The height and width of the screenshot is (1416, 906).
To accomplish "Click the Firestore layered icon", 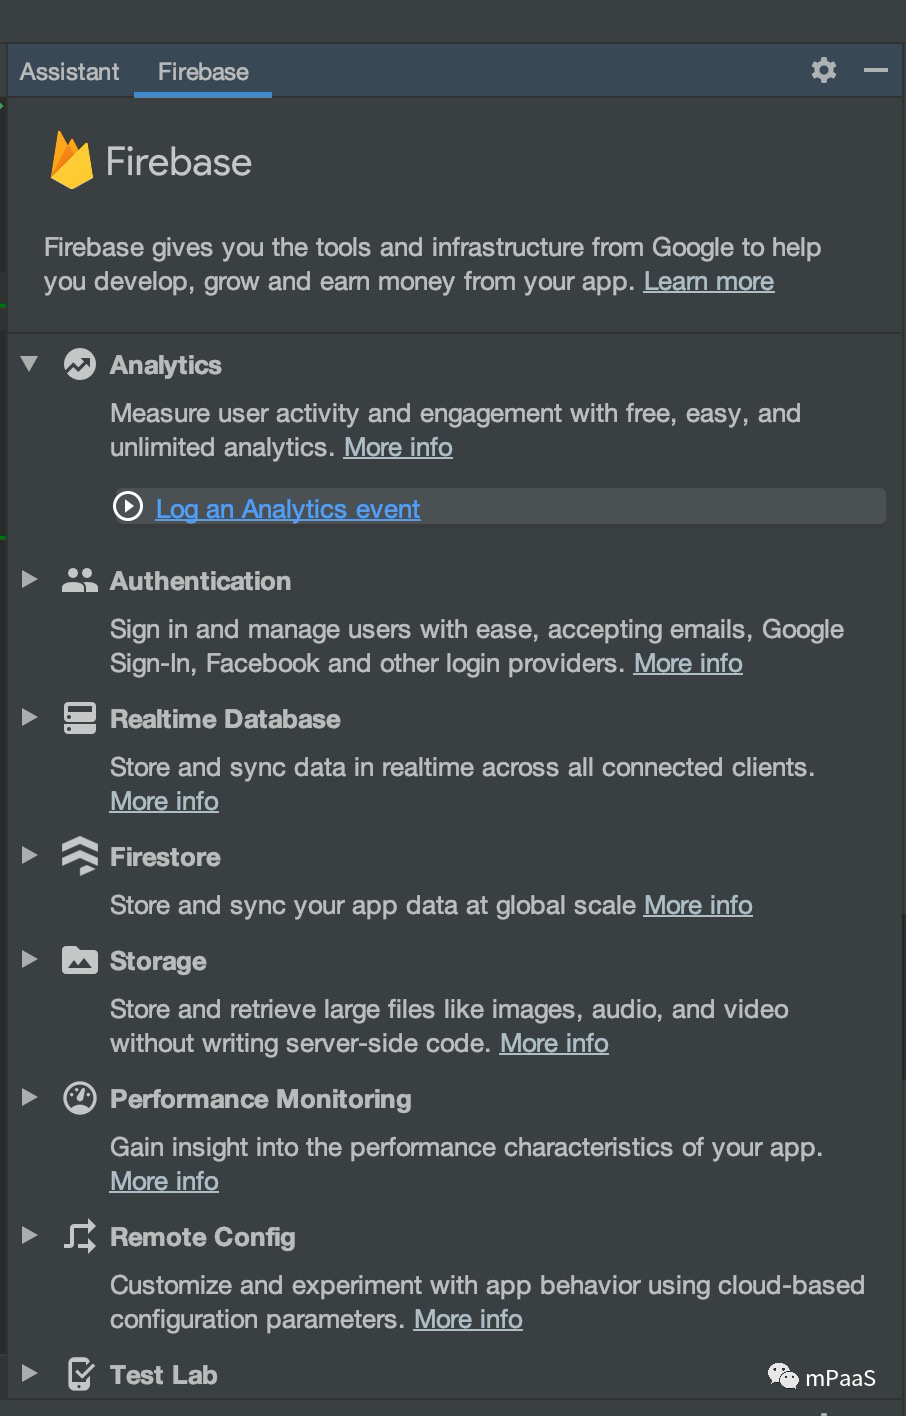I will point(80,856).
